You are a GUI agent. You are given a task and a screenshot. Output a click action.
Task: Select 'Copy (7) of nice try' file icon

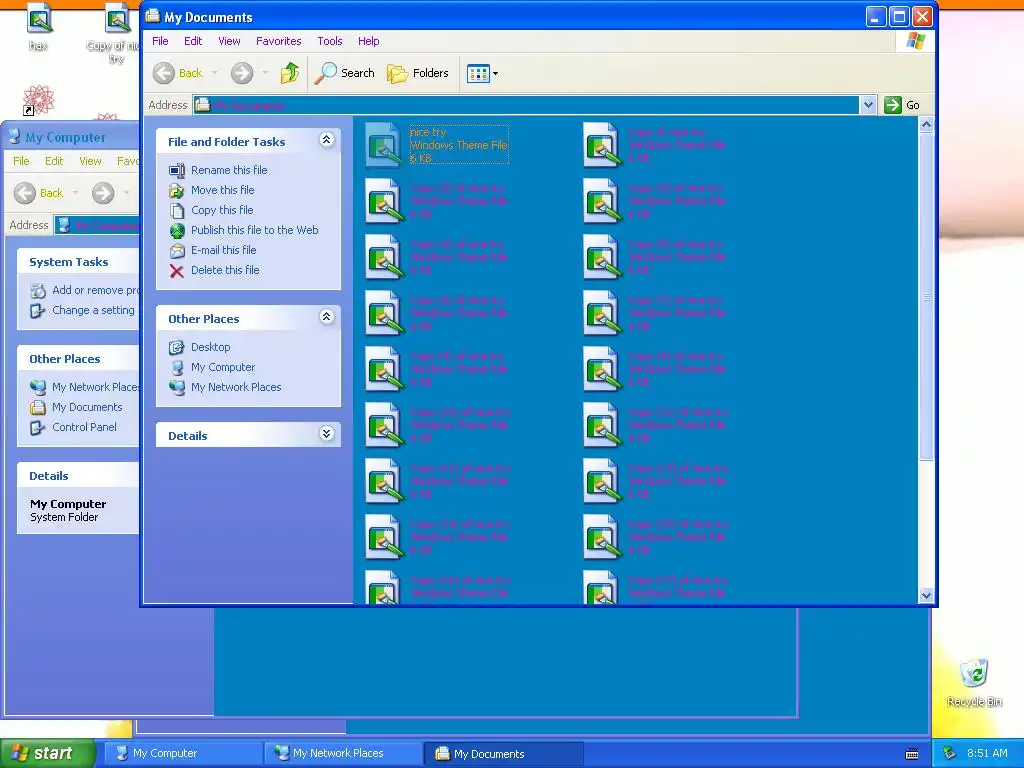coord(601,313)
